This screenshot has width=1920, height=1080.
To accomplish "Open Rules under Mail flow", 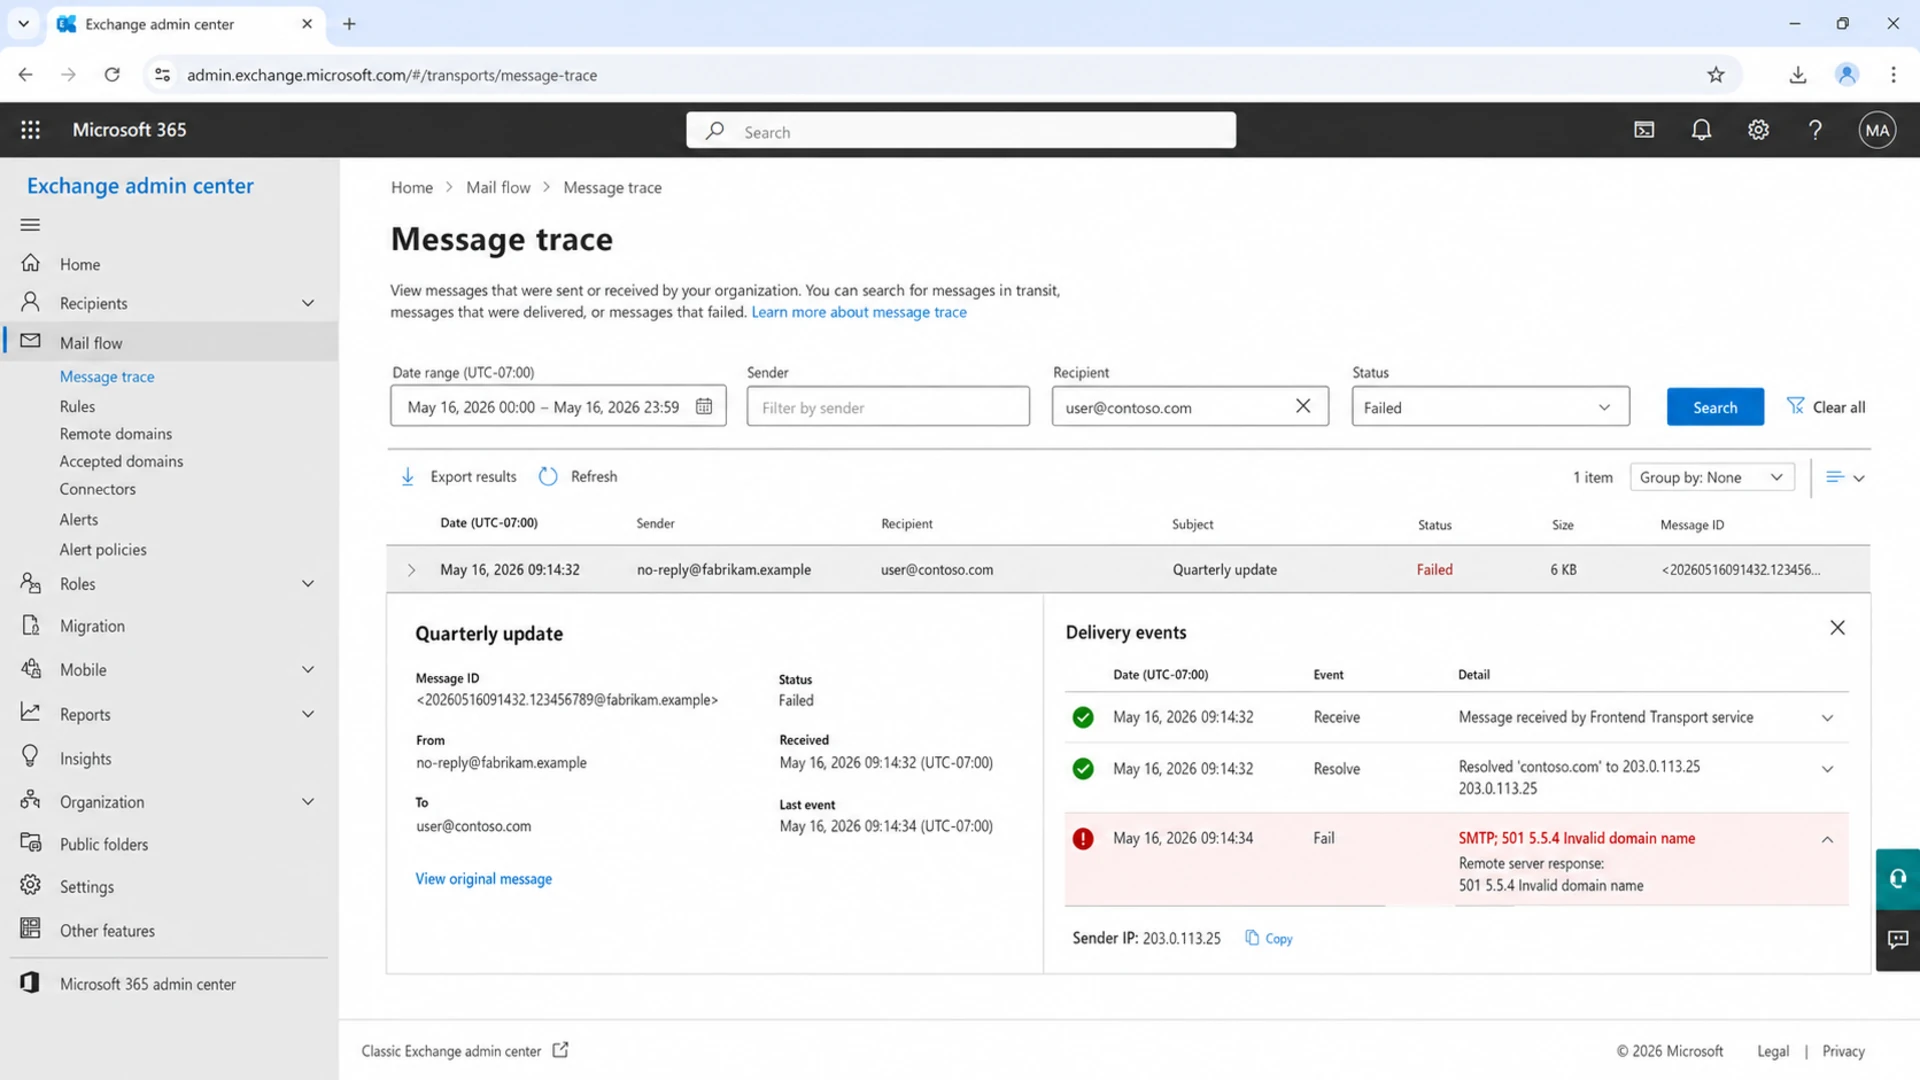I will [x=77, y=407].
